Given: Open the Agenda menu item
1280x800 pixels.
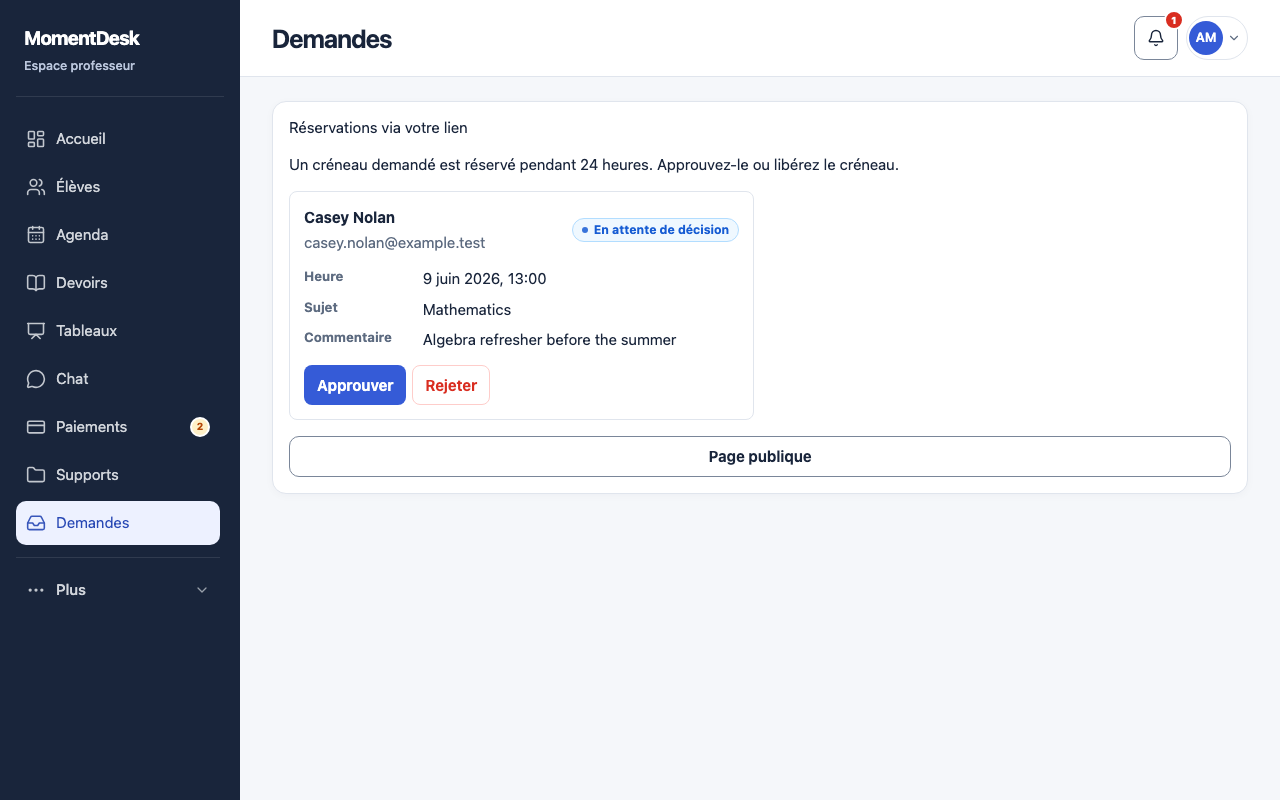Looking at the screenshot, I should click(x=118, y=235).
